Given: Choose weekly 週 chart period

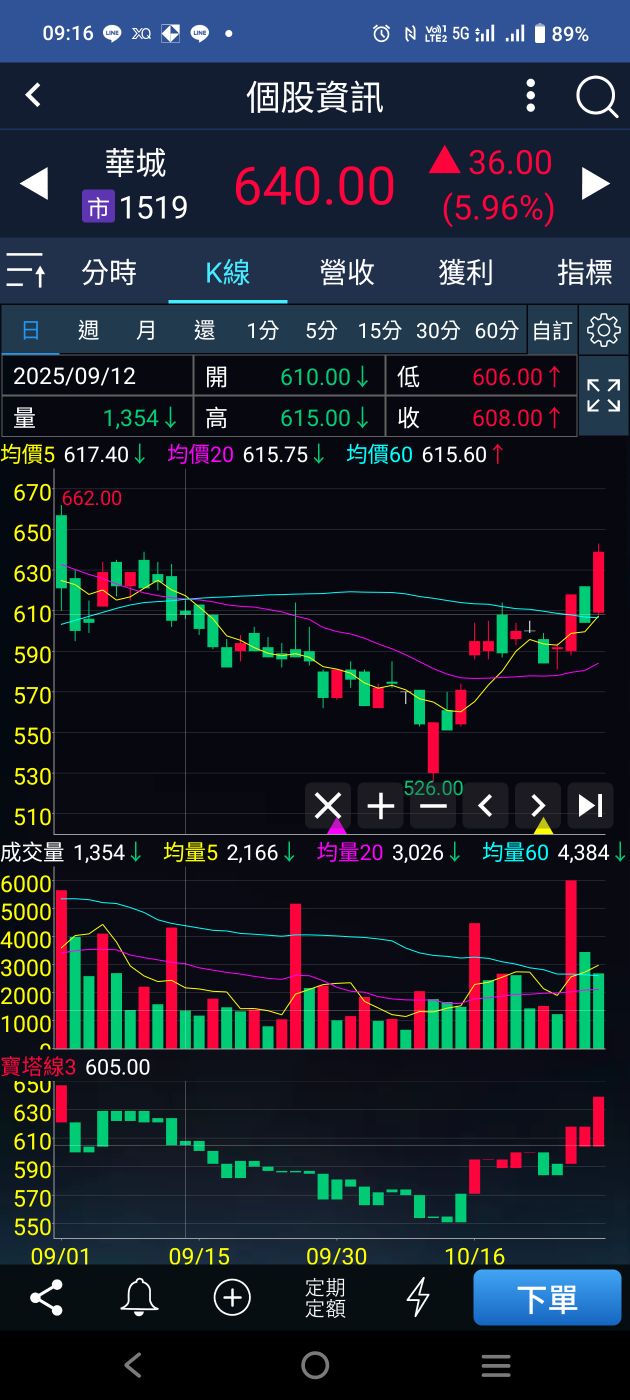Looking at the screenshot, I should click(88, 330).
